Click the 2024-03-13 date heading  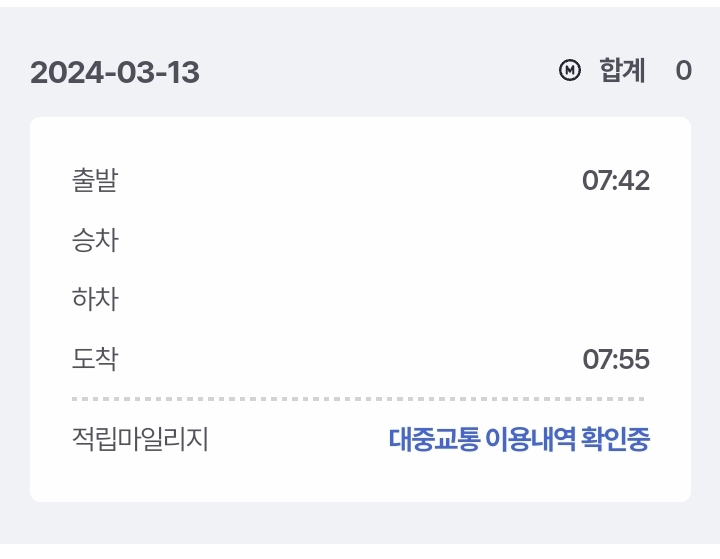[115, 72]
